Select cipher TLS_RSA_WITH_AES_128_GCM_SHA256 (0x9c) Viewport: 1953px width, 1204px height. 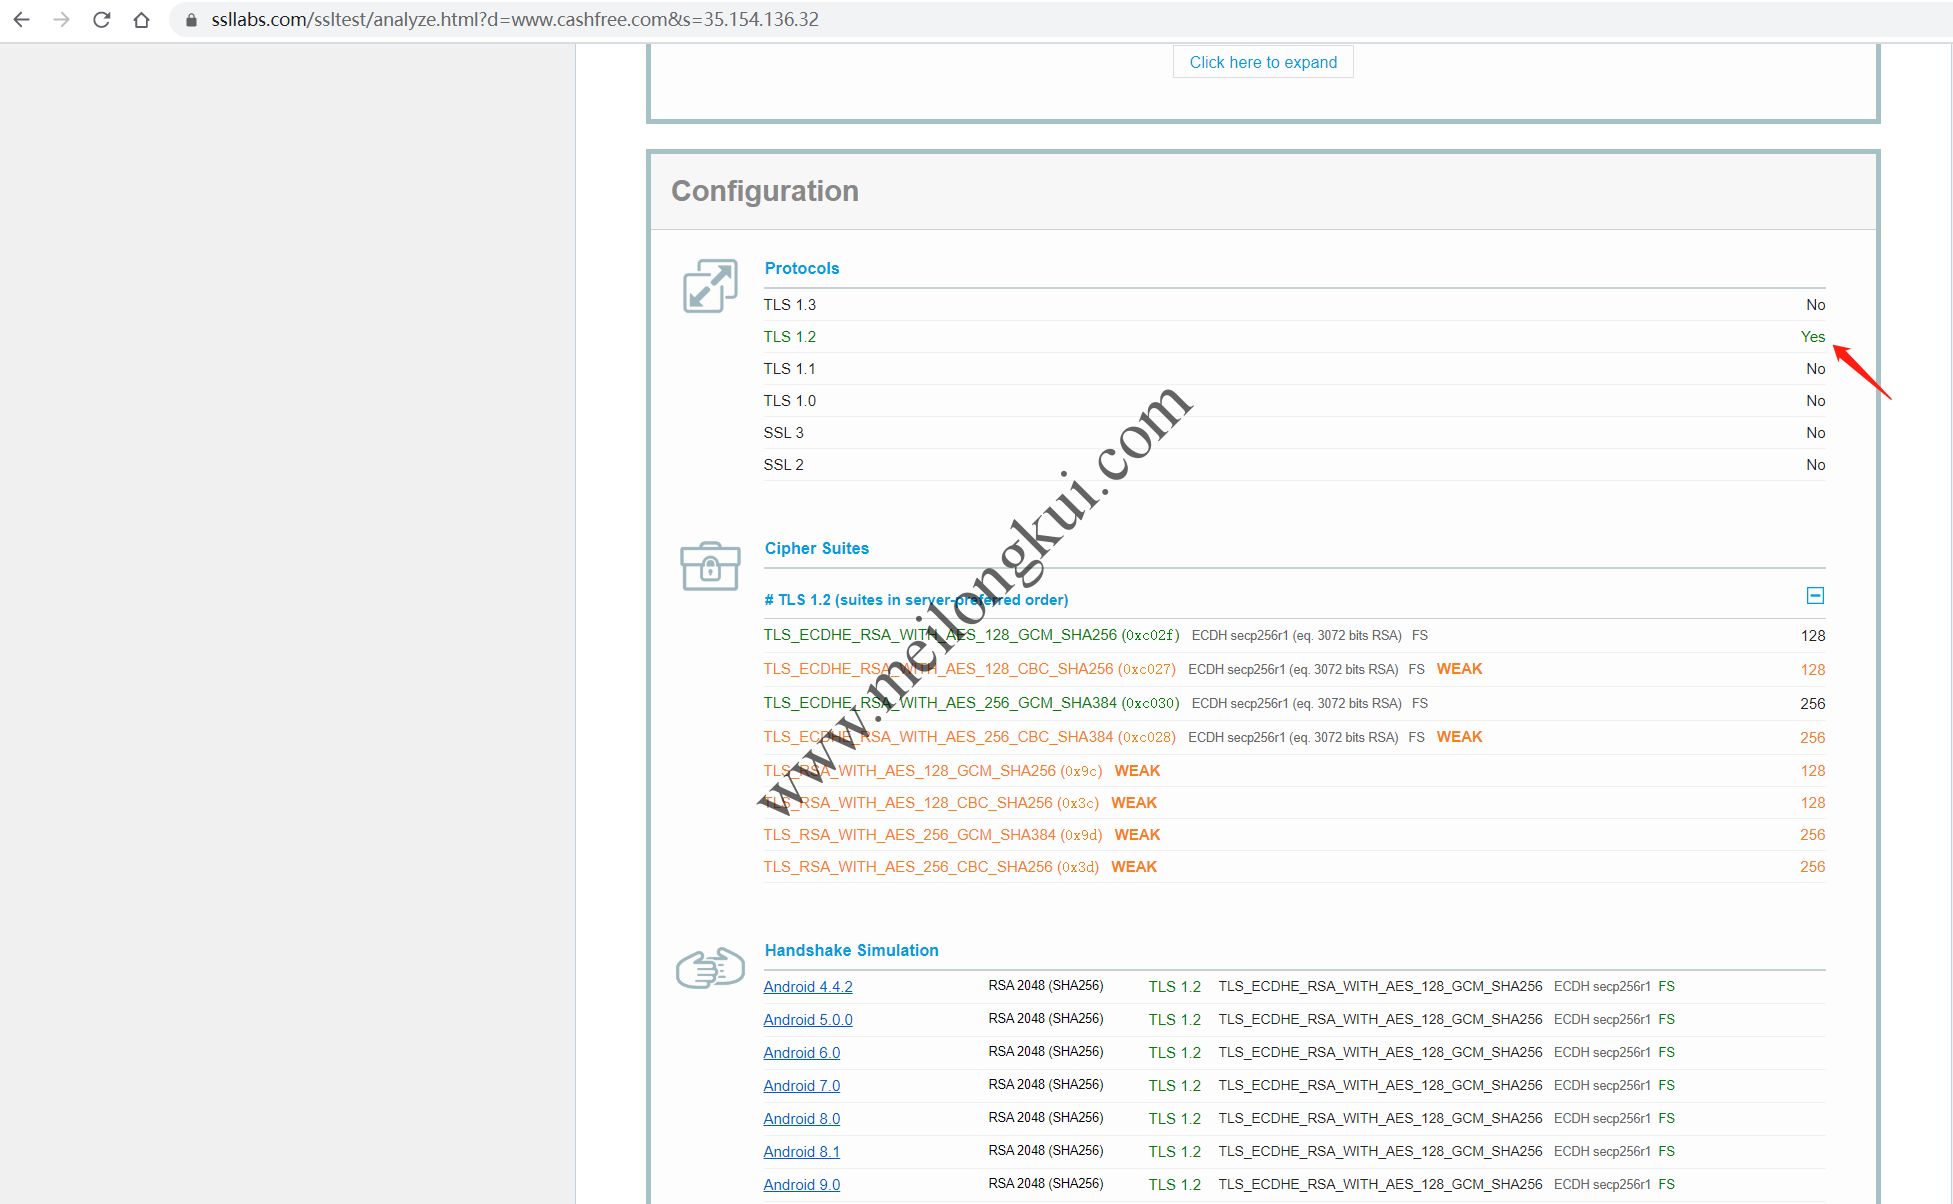click(x=933, y=771)
